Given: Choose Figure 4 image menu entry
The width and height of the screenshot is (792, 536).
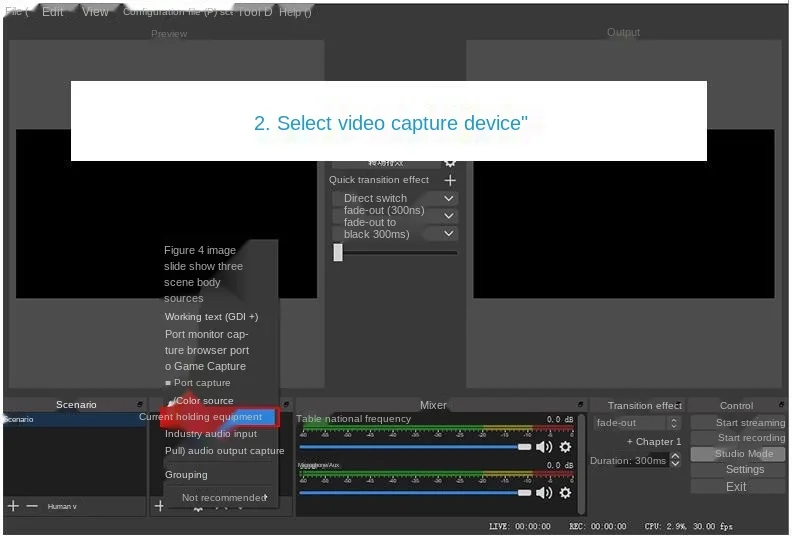Looking at the screenshot, I should 200,251.
